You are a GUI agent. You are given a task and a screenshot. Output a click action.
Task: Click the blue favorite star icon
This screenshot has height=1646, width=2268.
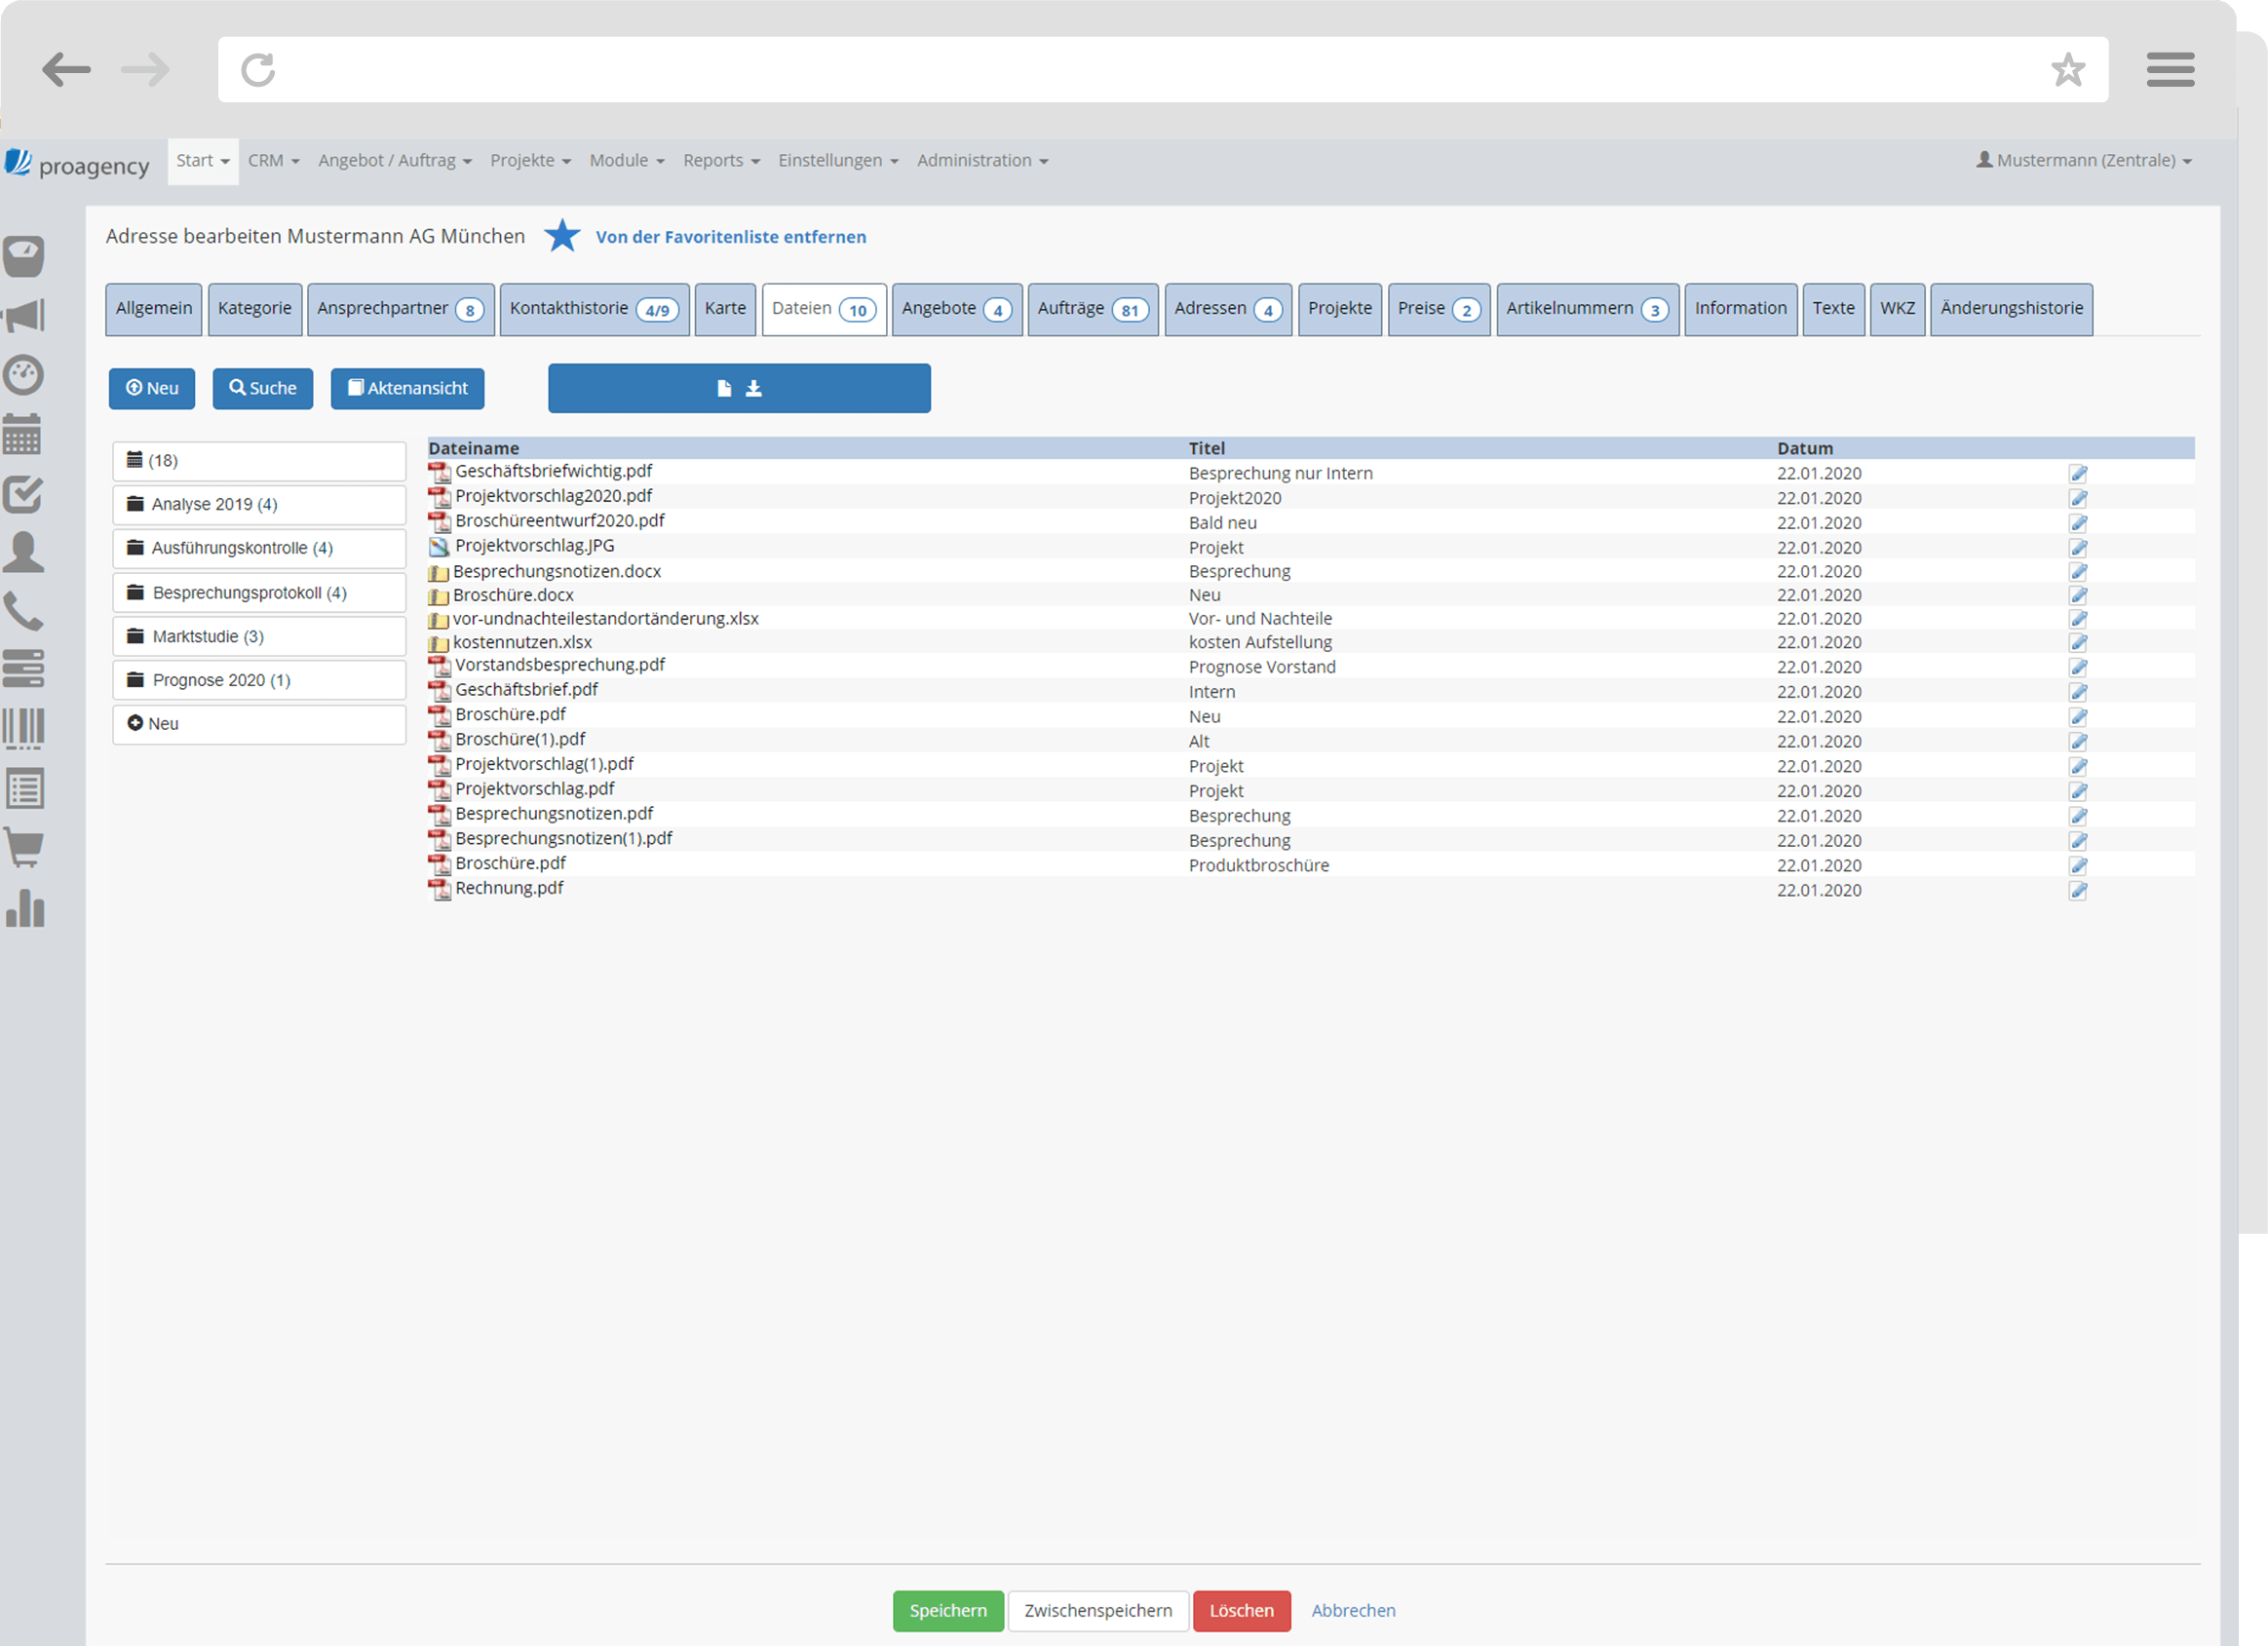click(x=562, y=236)
